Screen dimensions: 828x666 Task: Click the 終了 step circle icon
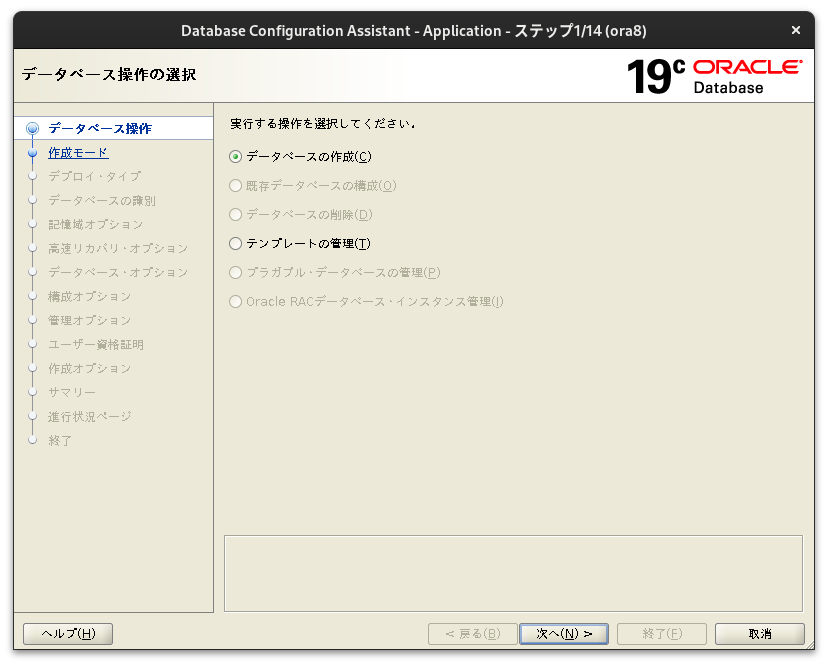(x=34, y=440)
